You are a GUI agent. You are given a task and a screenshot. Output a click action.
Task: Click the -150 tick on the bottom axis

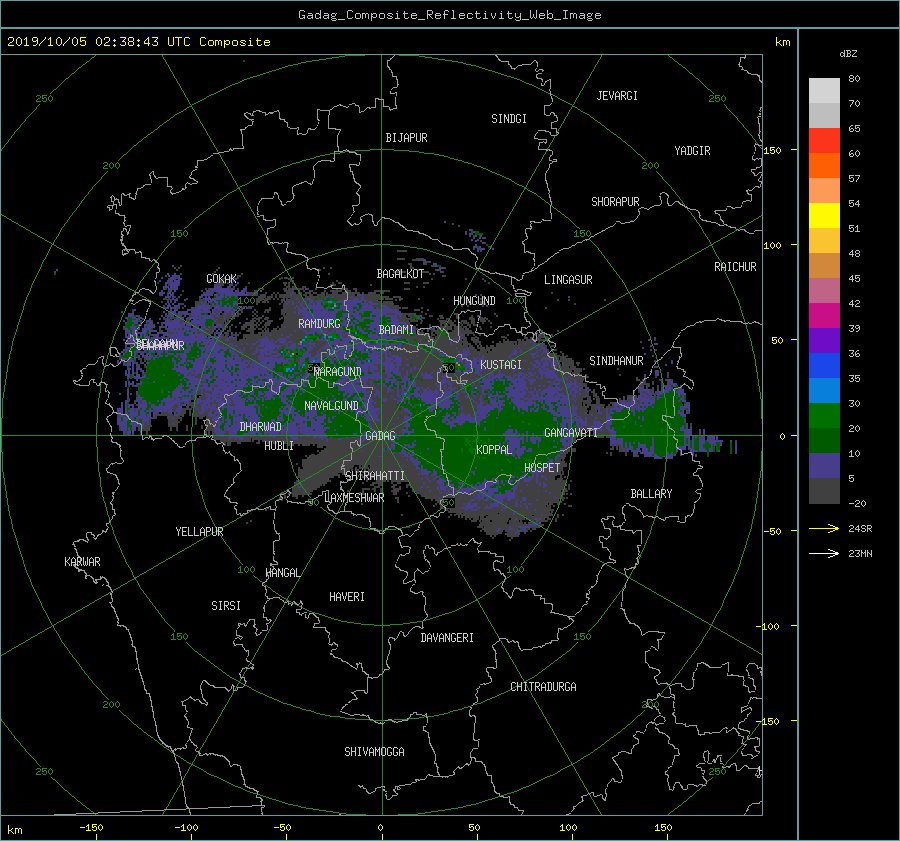(x=91, y=828)
